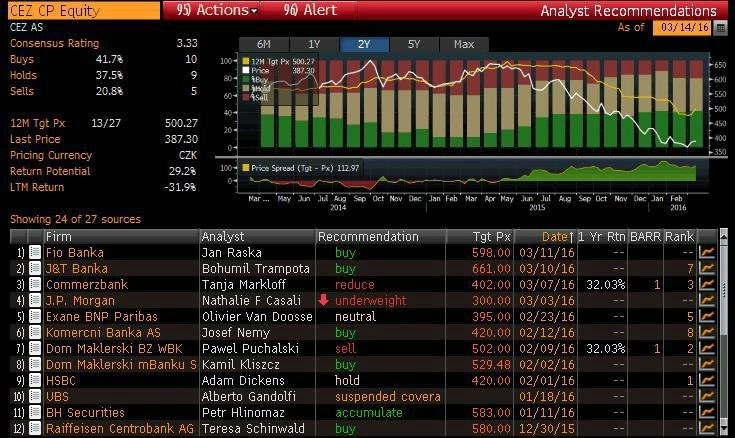735x438 pixels.
Task: Select 'suspended covera' recommendation for UBS
Action: tap(388, 396)
